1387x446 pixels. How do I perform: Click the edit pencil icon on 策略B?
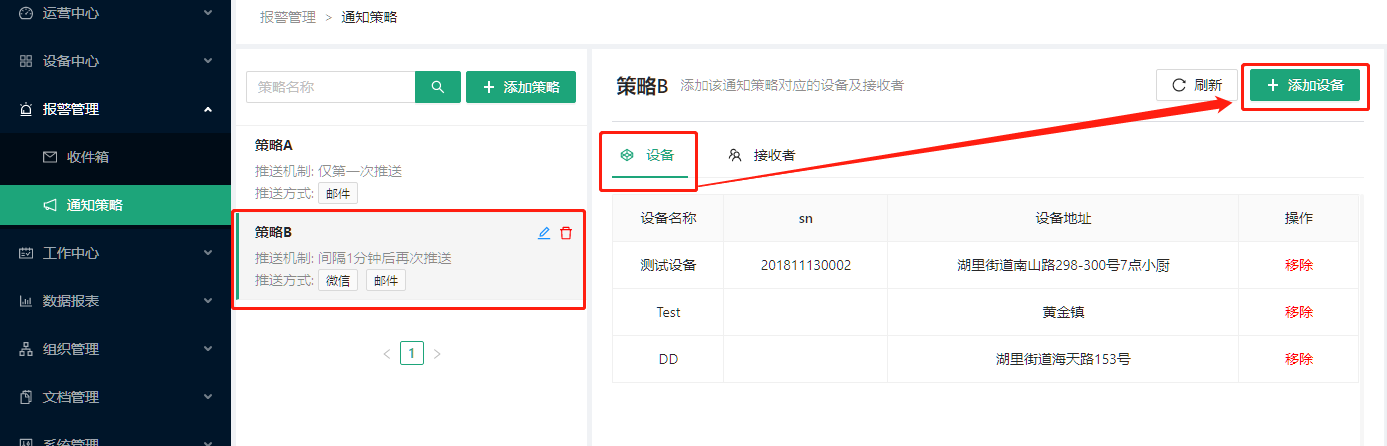point(544,233)
